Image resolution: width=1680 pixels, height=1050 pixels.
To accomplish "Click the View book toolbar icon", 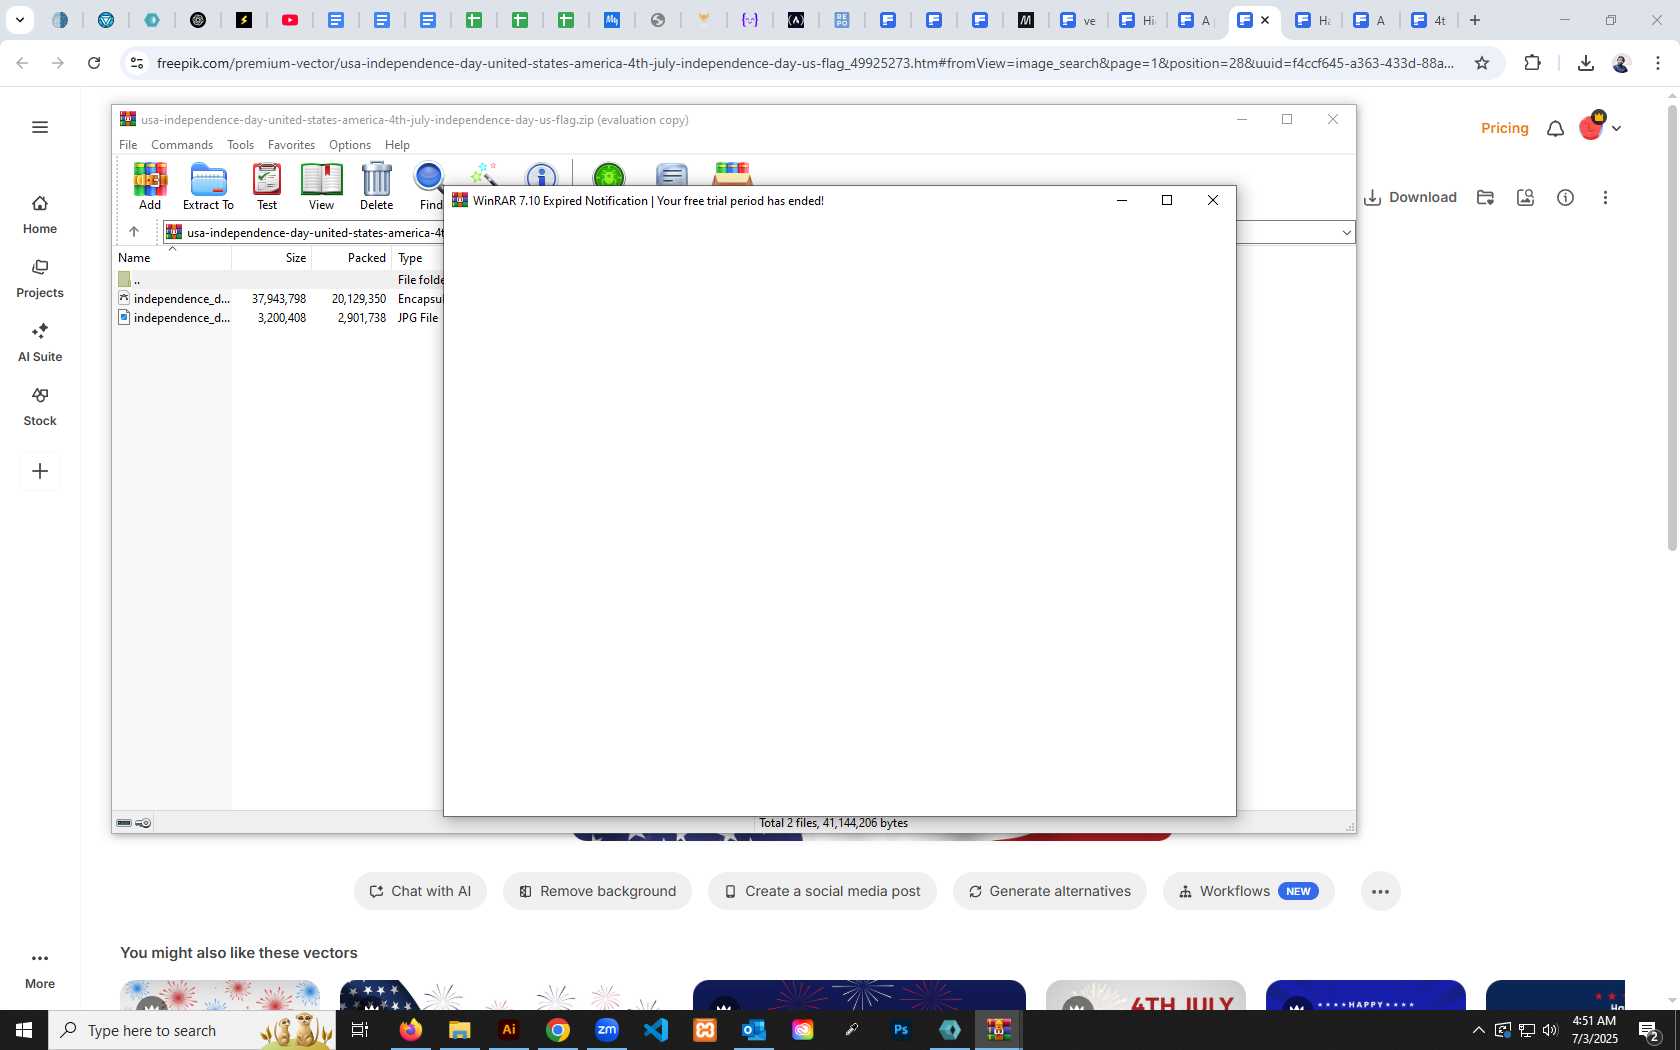I will [x=322, y=186].
